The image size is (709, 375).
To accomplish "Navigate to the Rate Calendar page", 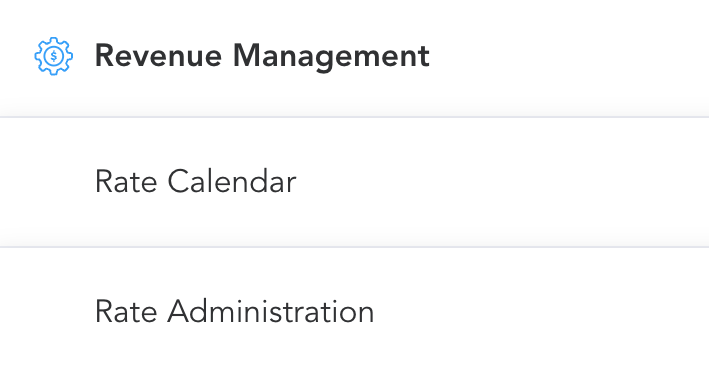I will (x=354, y=182).
